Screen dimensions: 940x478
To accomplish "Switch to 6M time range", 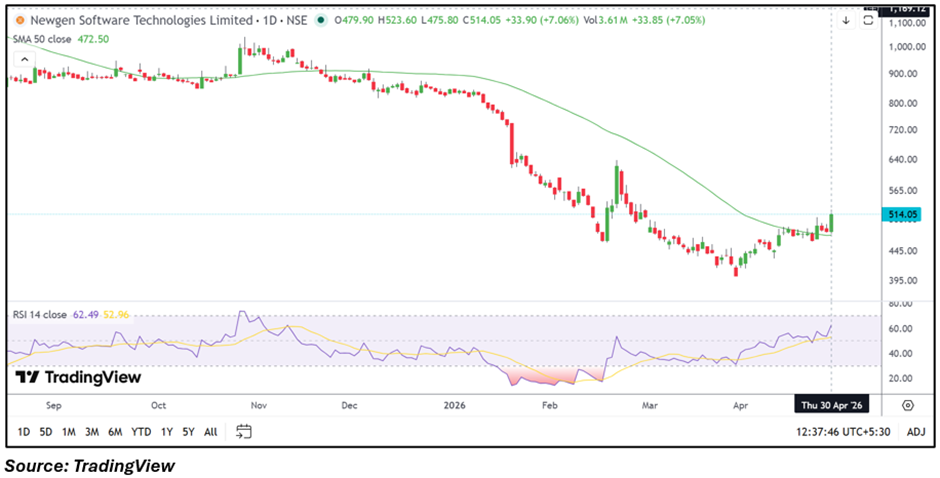I will coord(115,432).
